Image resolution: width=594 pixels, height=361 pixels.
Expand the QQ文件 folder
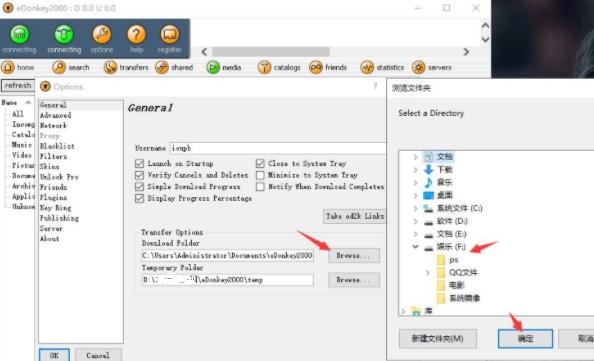tap(428, 272)
